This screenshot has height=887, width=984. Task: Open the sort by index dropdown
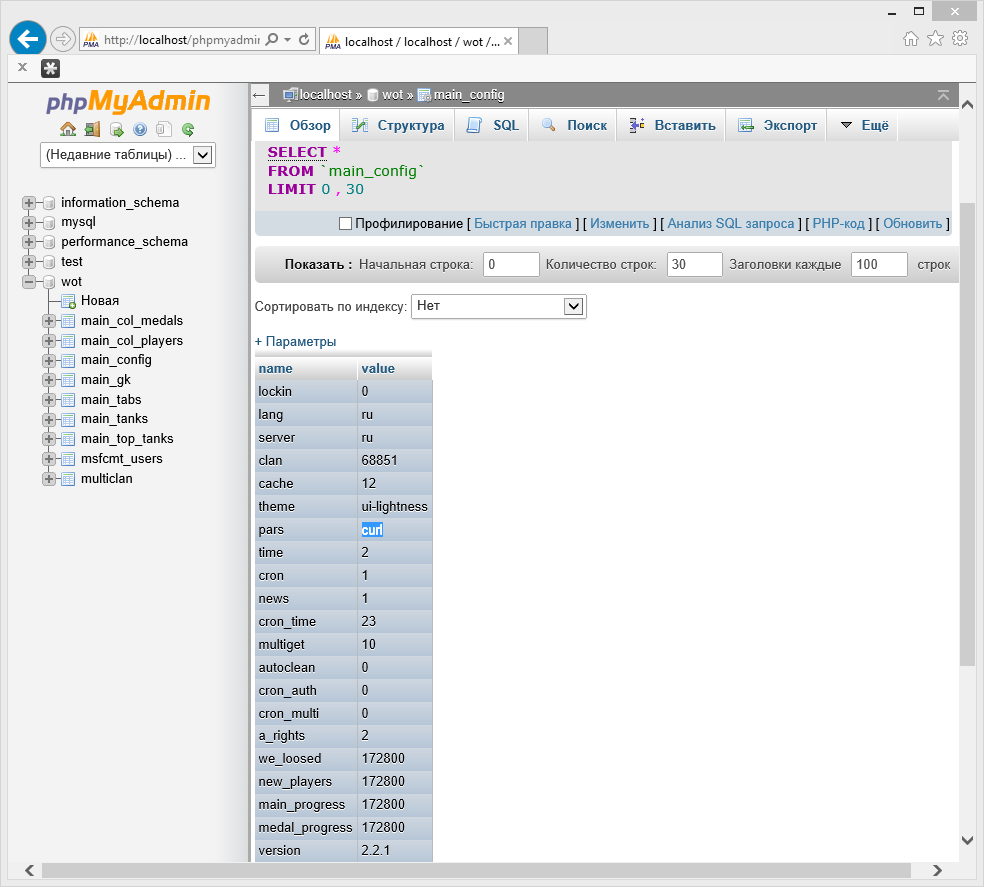(498, 306)
